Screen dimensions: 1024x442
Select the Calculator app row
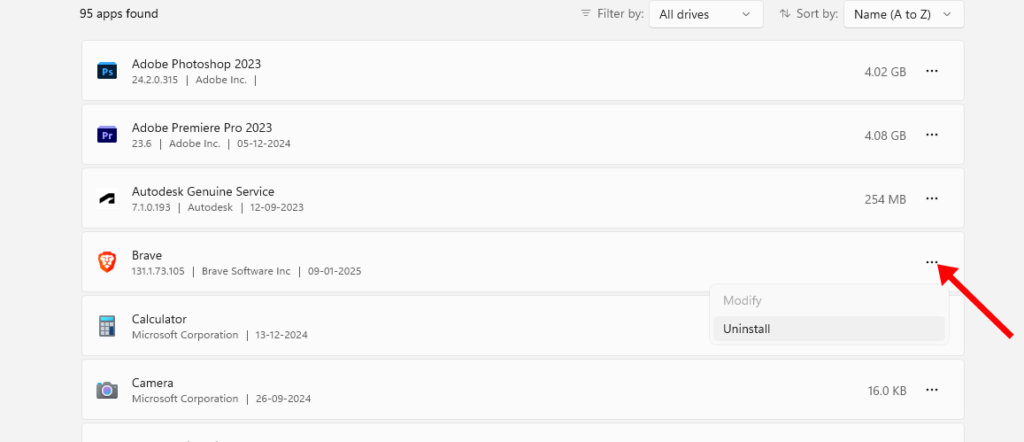point(522,326)
